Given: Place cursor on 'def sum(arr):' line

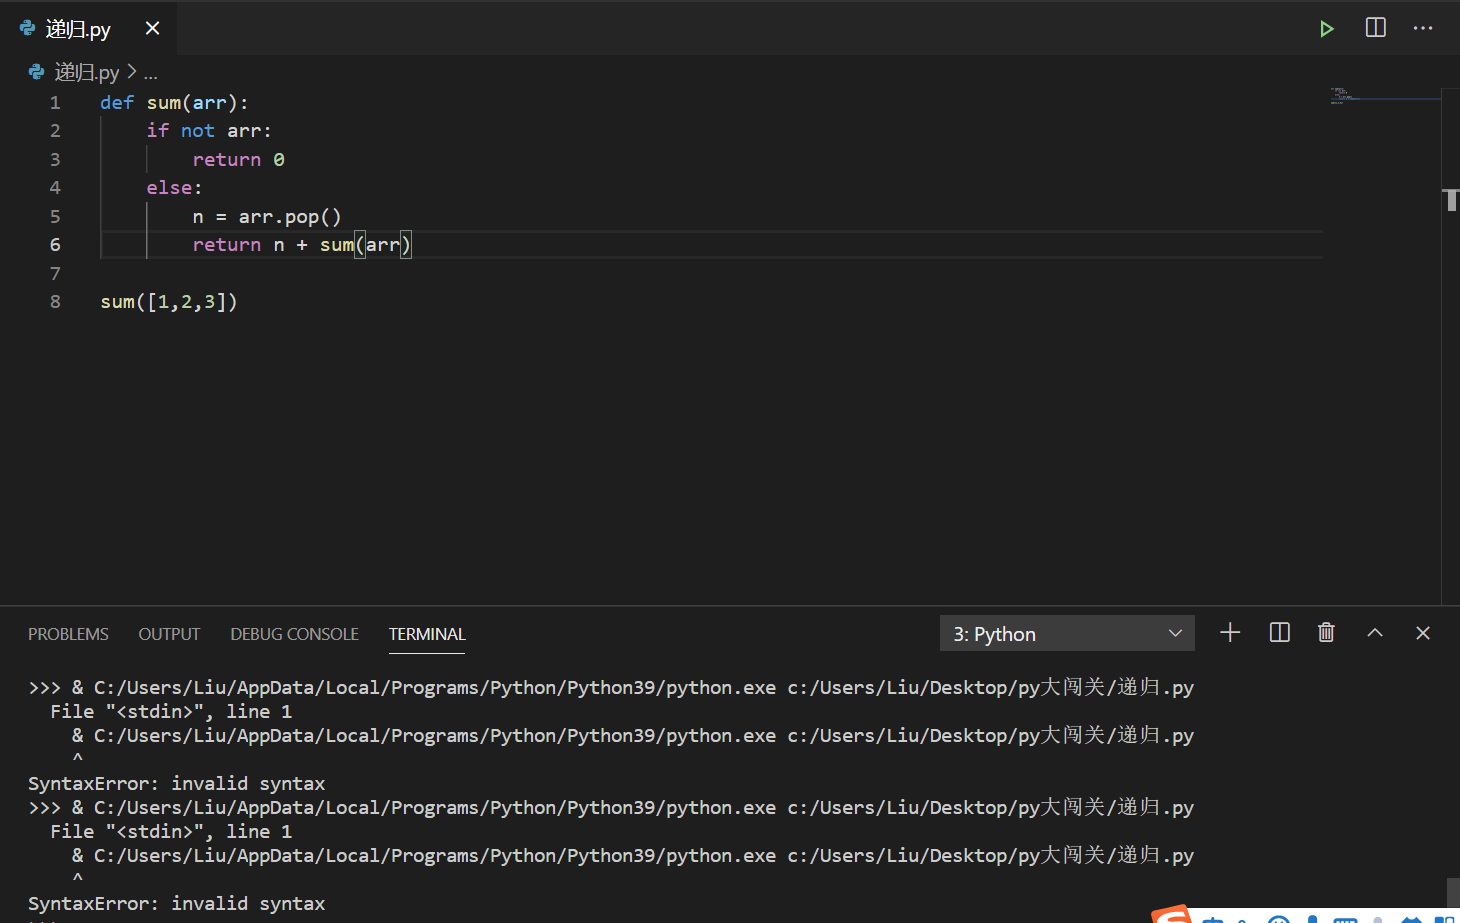Looking at the screenshot, I should (x=174, y=102).
